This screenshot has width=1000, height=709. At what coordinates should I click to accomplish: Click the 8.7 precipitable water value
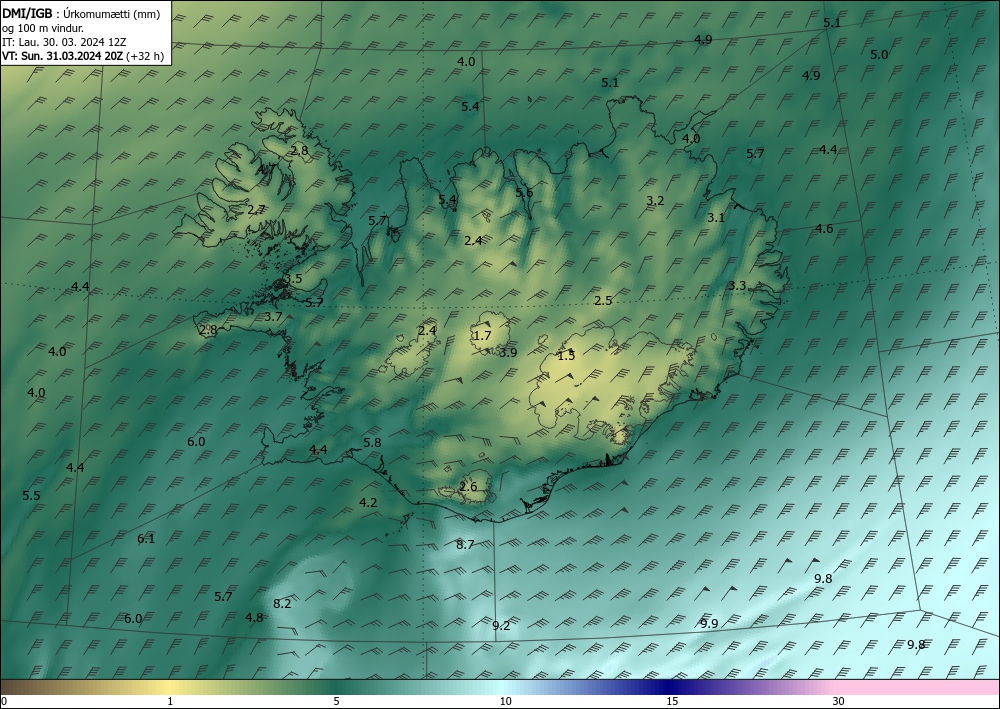pyautogui.click(x=465, y=545)
